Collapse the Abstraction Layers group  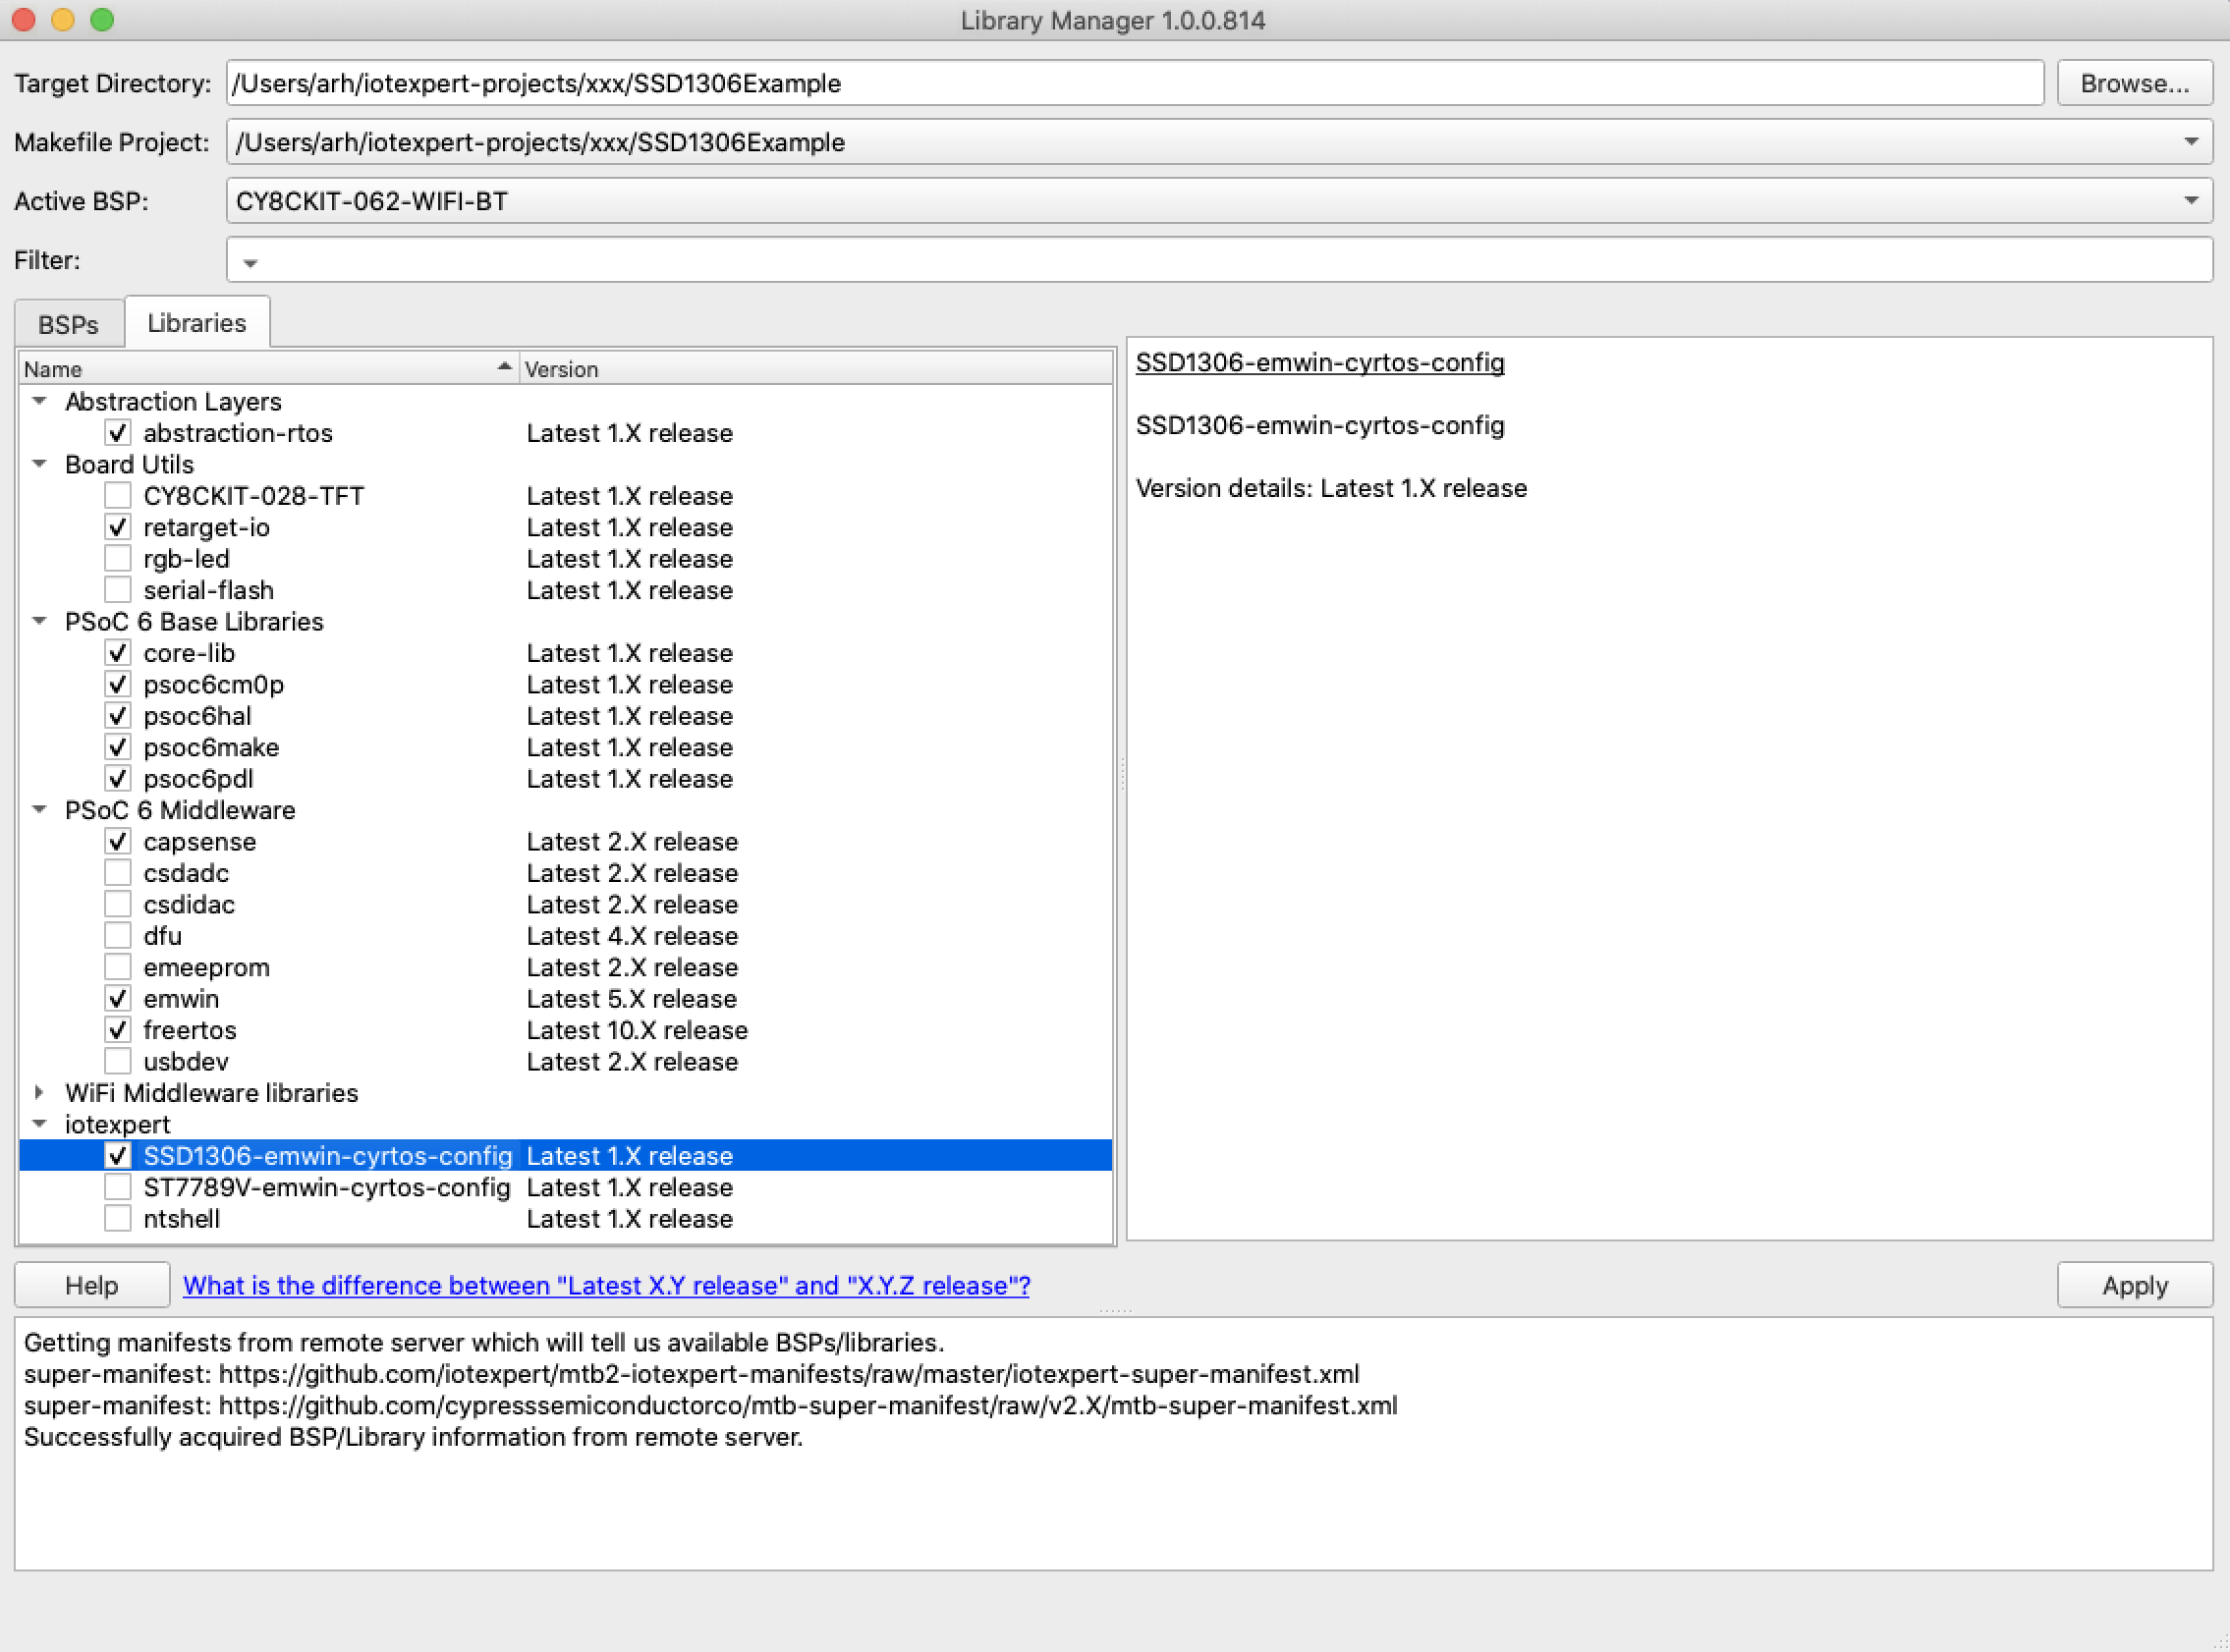pyautogui.click(x=39, y=401)
